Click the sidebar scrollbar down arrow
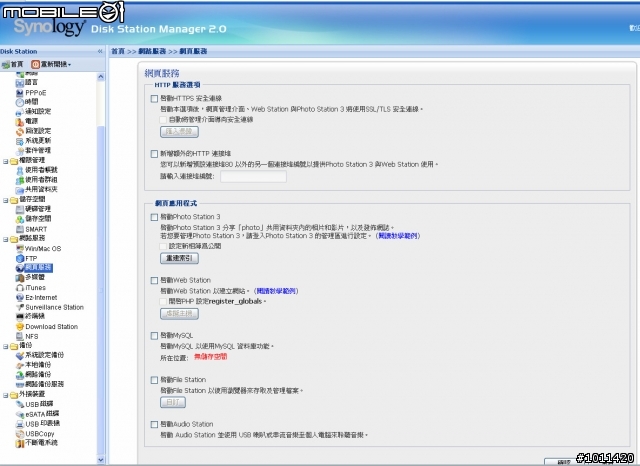 pyautogui.click(x=101, y=460)
